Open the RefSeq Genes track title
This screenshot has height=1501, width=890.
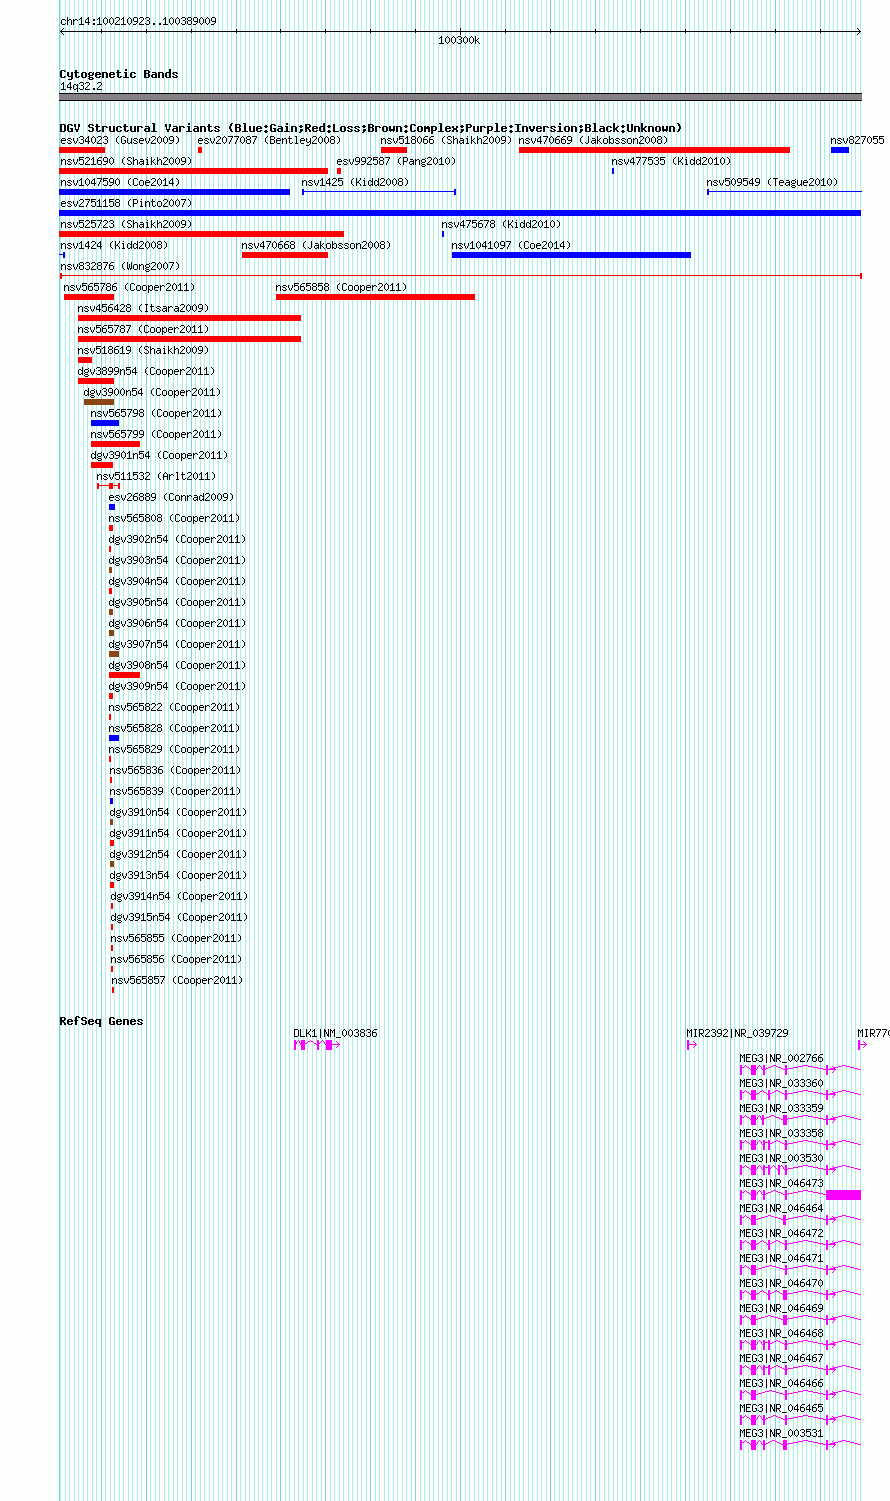tap(101, 1021)
